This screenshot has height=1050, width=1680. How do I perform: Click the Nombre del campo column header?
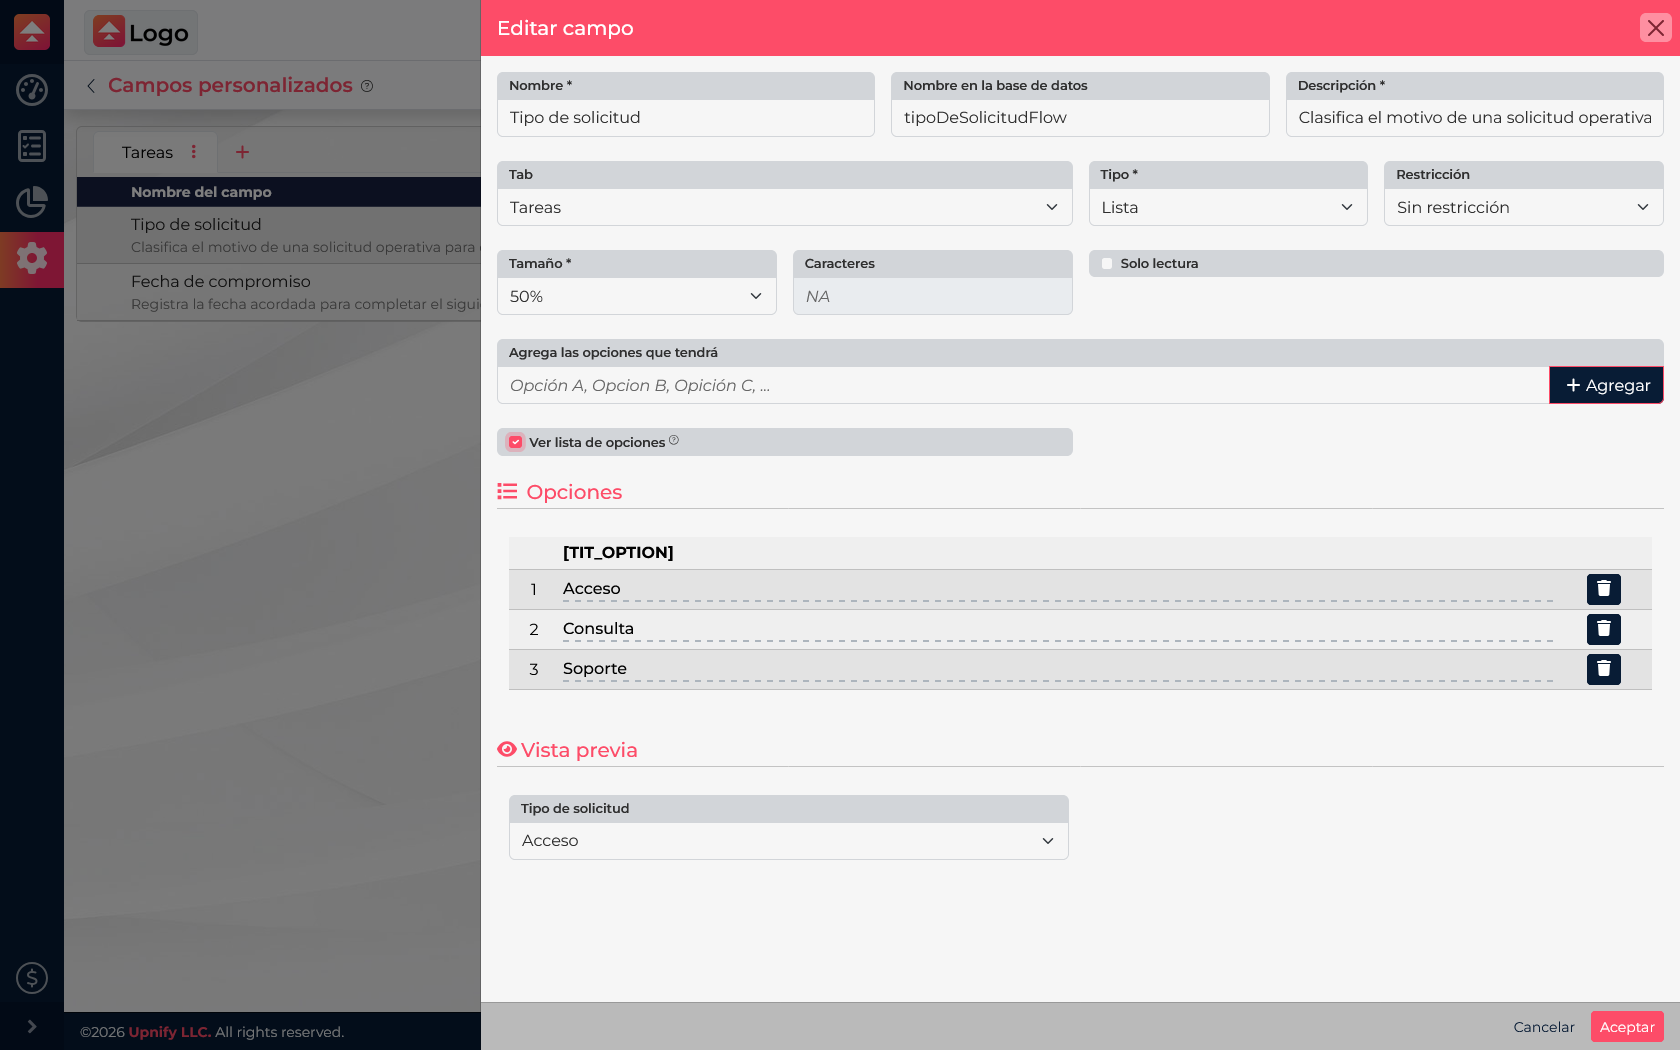coord(201,192)
